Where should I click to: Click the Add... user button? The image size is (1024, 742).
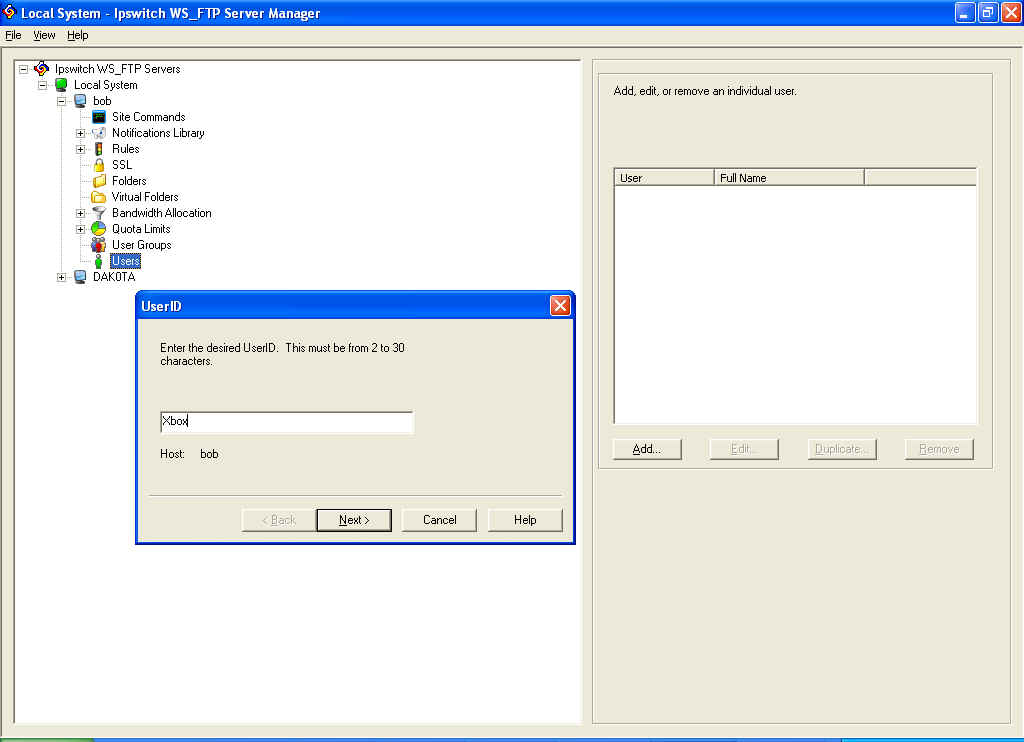647,449
